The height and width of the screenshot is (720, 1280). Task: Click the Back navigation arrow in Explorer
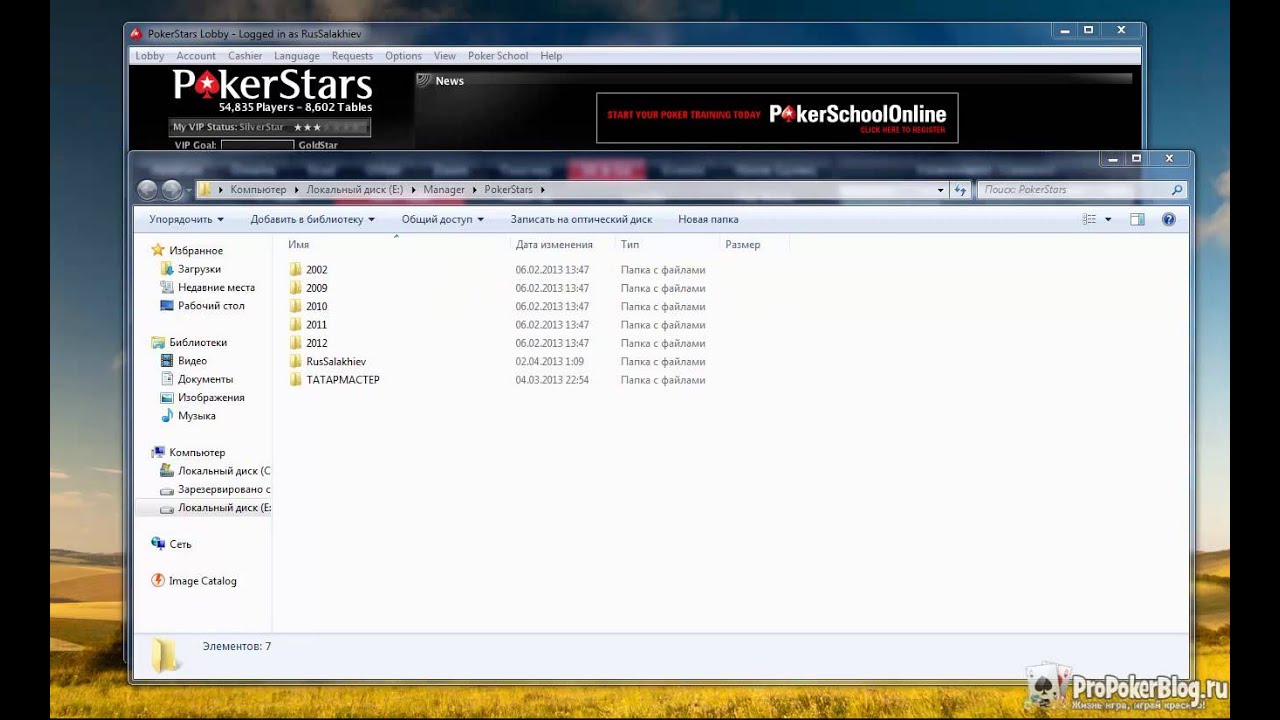[x=147, y=190]
